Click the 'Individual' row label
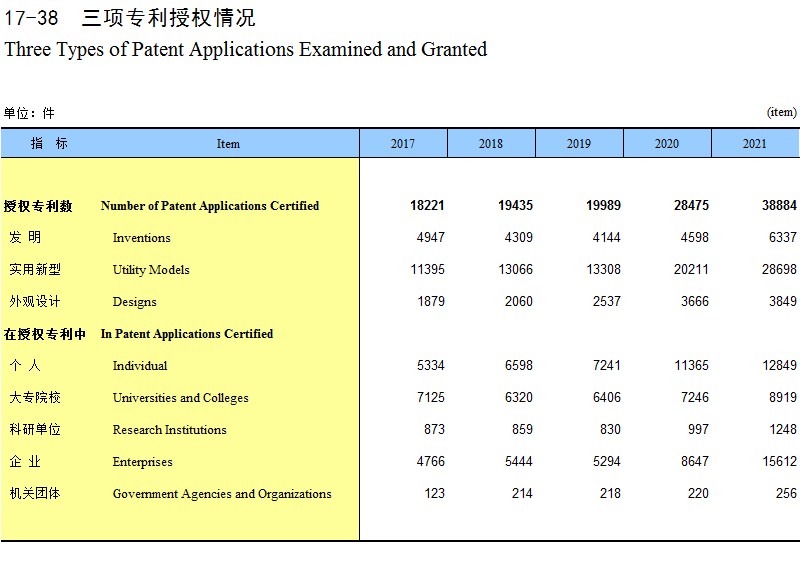The image size is (800, 574). tap(140, 366)
